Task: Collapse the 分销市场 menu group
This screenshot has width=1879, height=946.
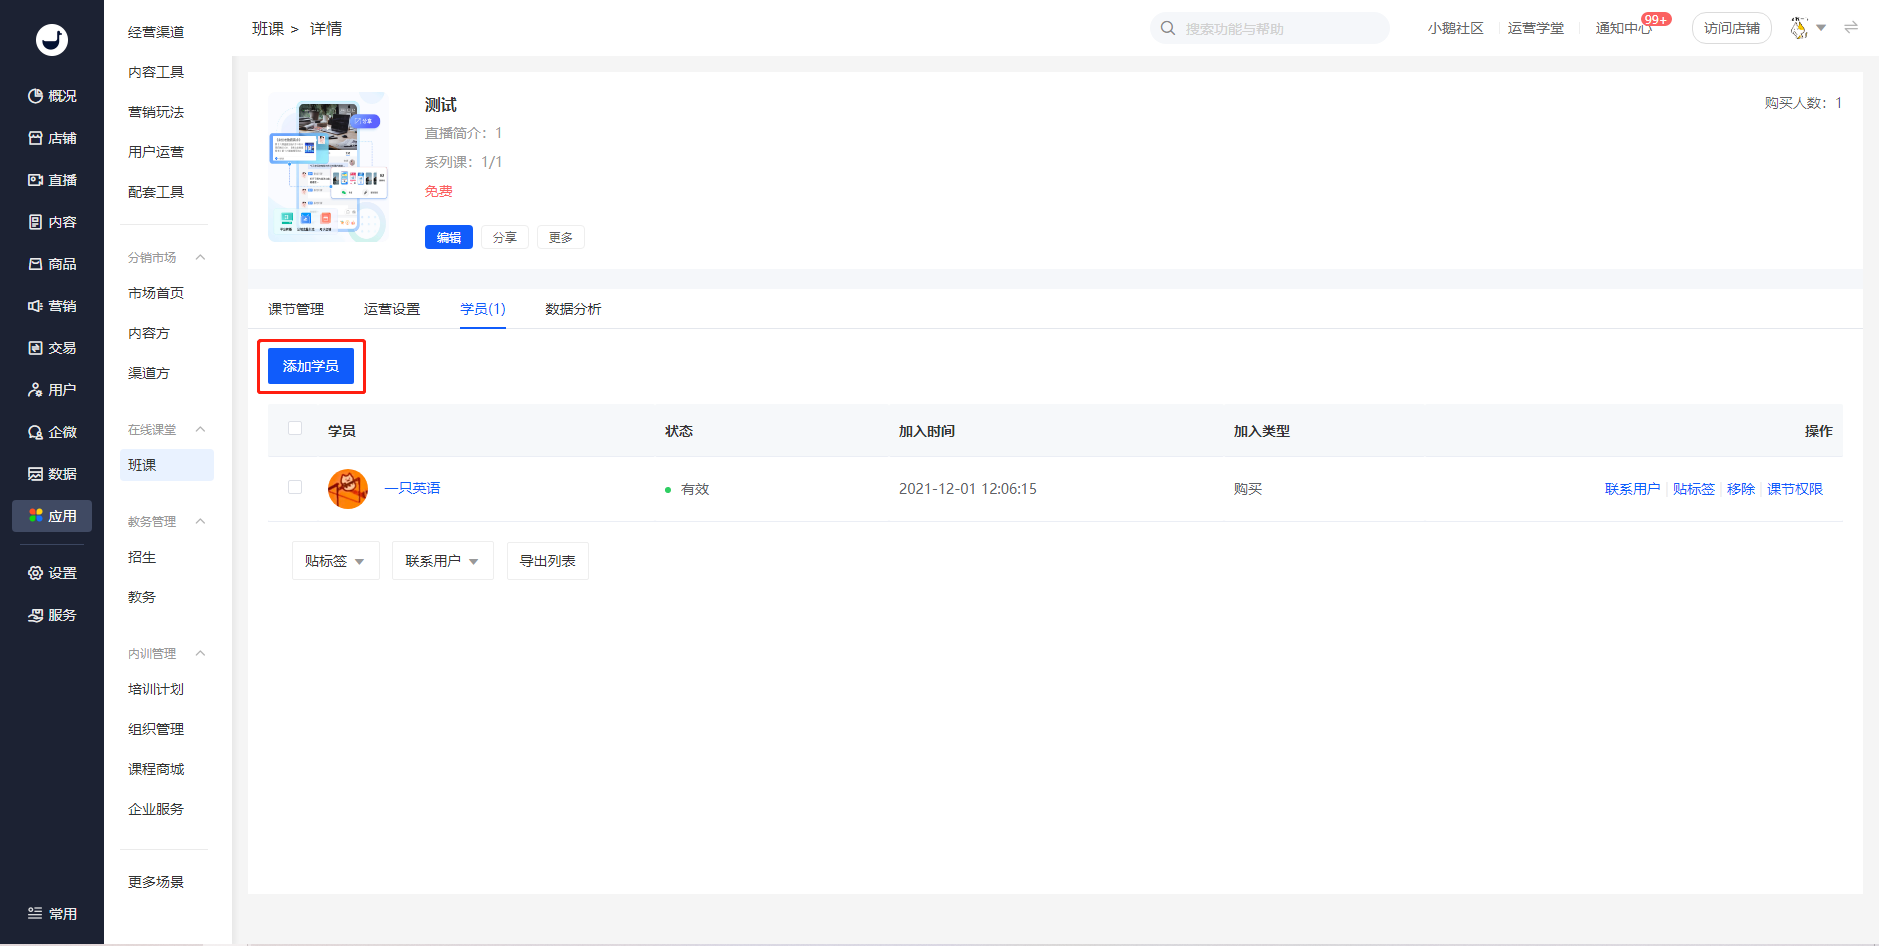Action: tap(200, 257)
